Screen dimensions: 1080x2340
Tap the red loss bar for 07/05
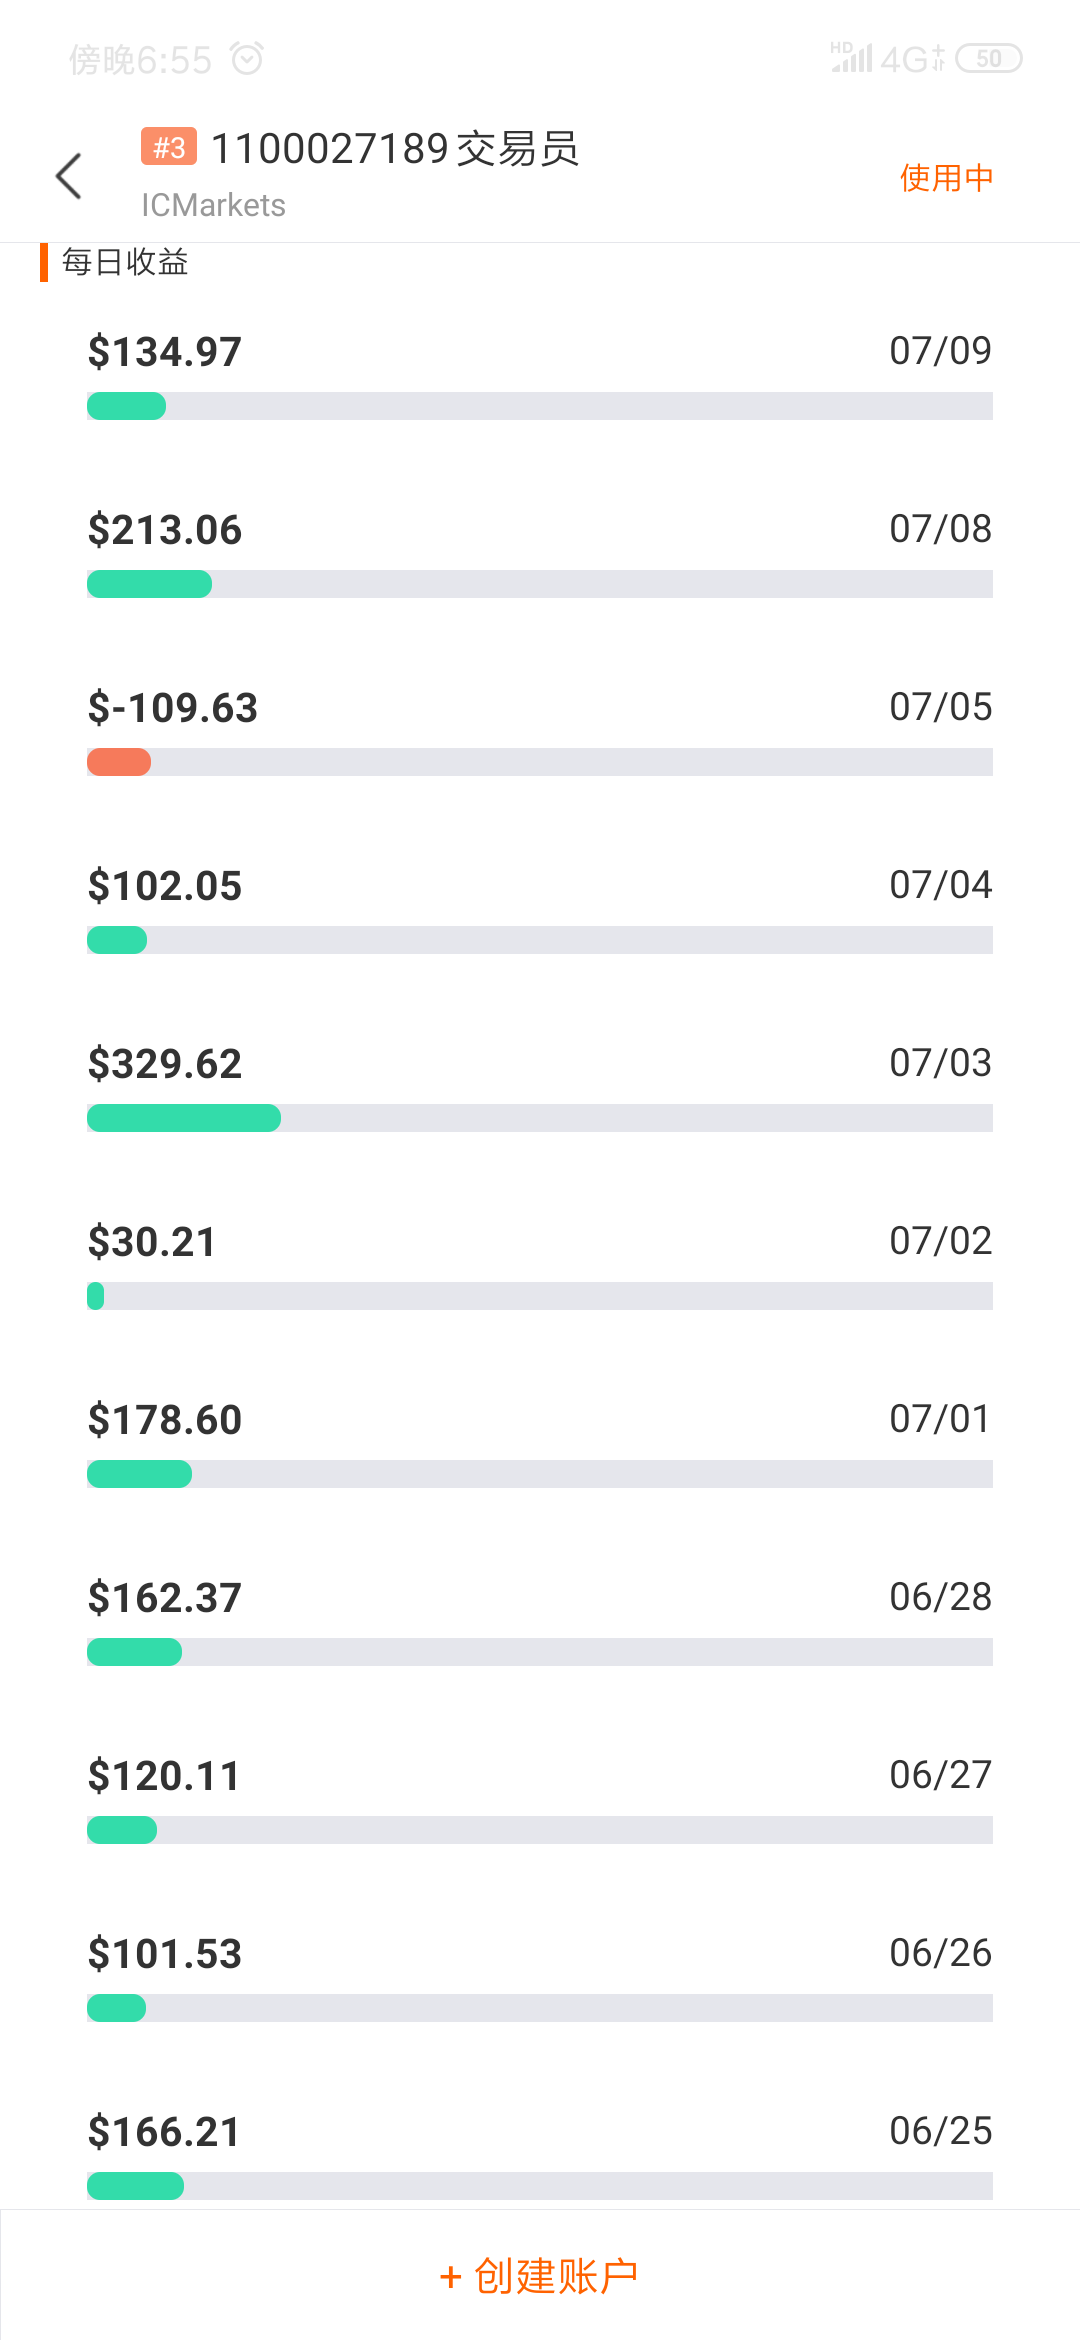click(x=119, y=762)
